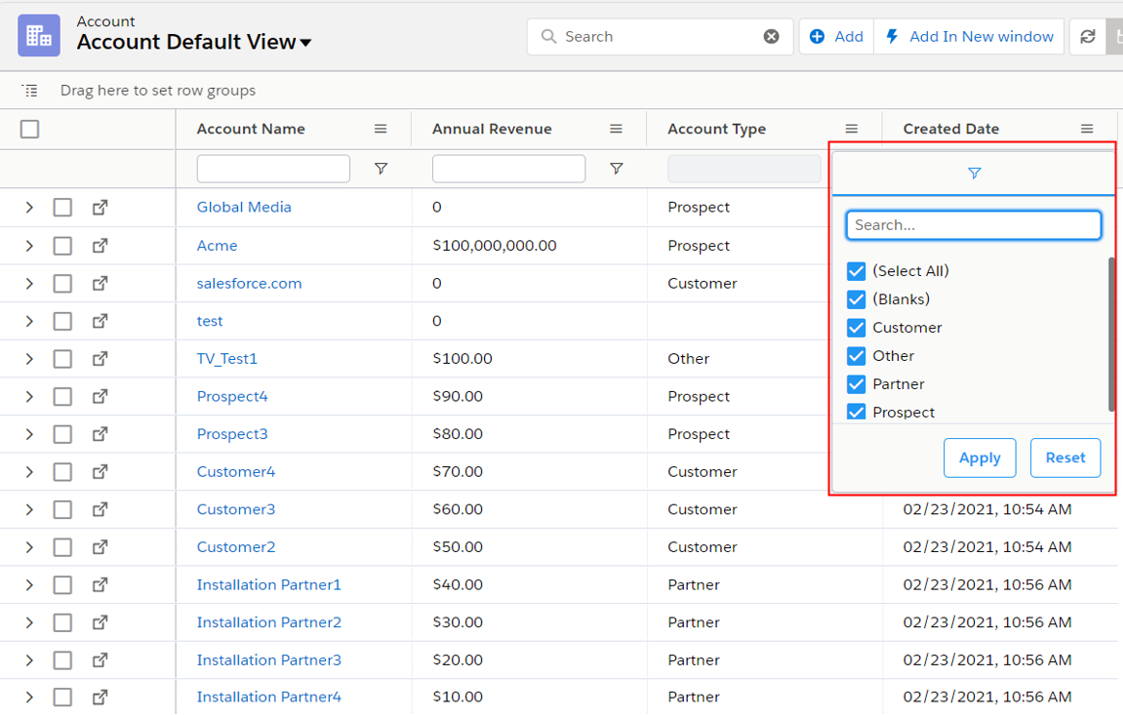Open the Annual Revenue column menu icon

pos(616,129)
